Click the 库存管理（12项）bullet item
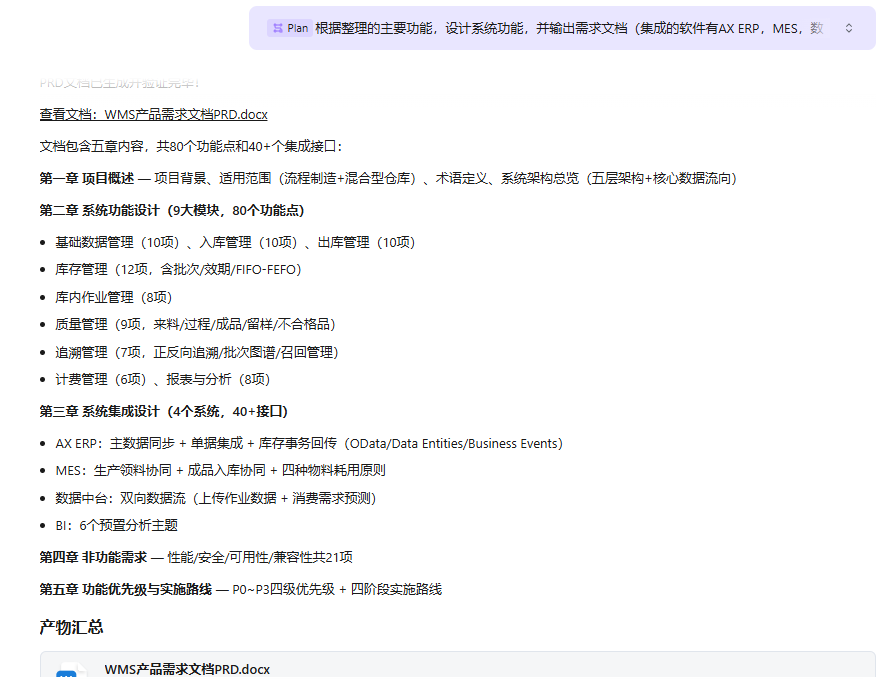 (178, 270)
